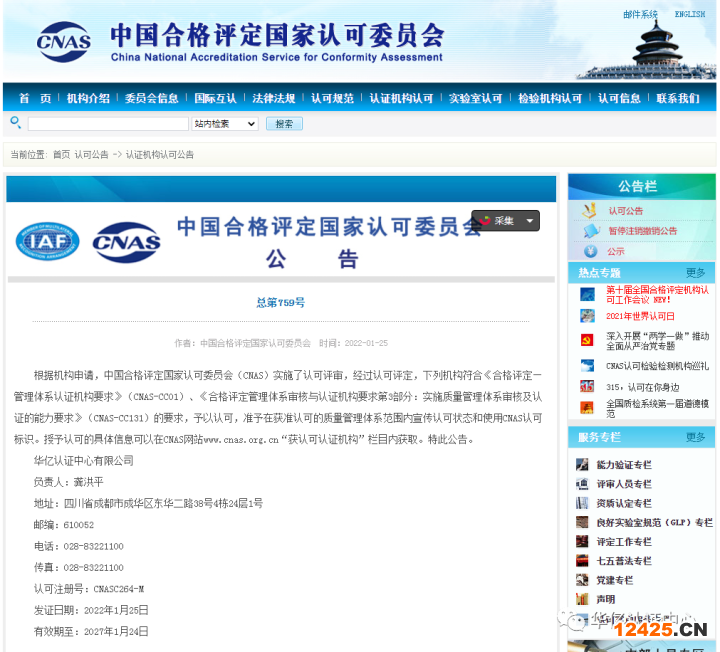The width and height of the screenshot is (720, 652).
Task: Click the 搜索 search button
Action: pyautogui.click(x=284, y=124)
